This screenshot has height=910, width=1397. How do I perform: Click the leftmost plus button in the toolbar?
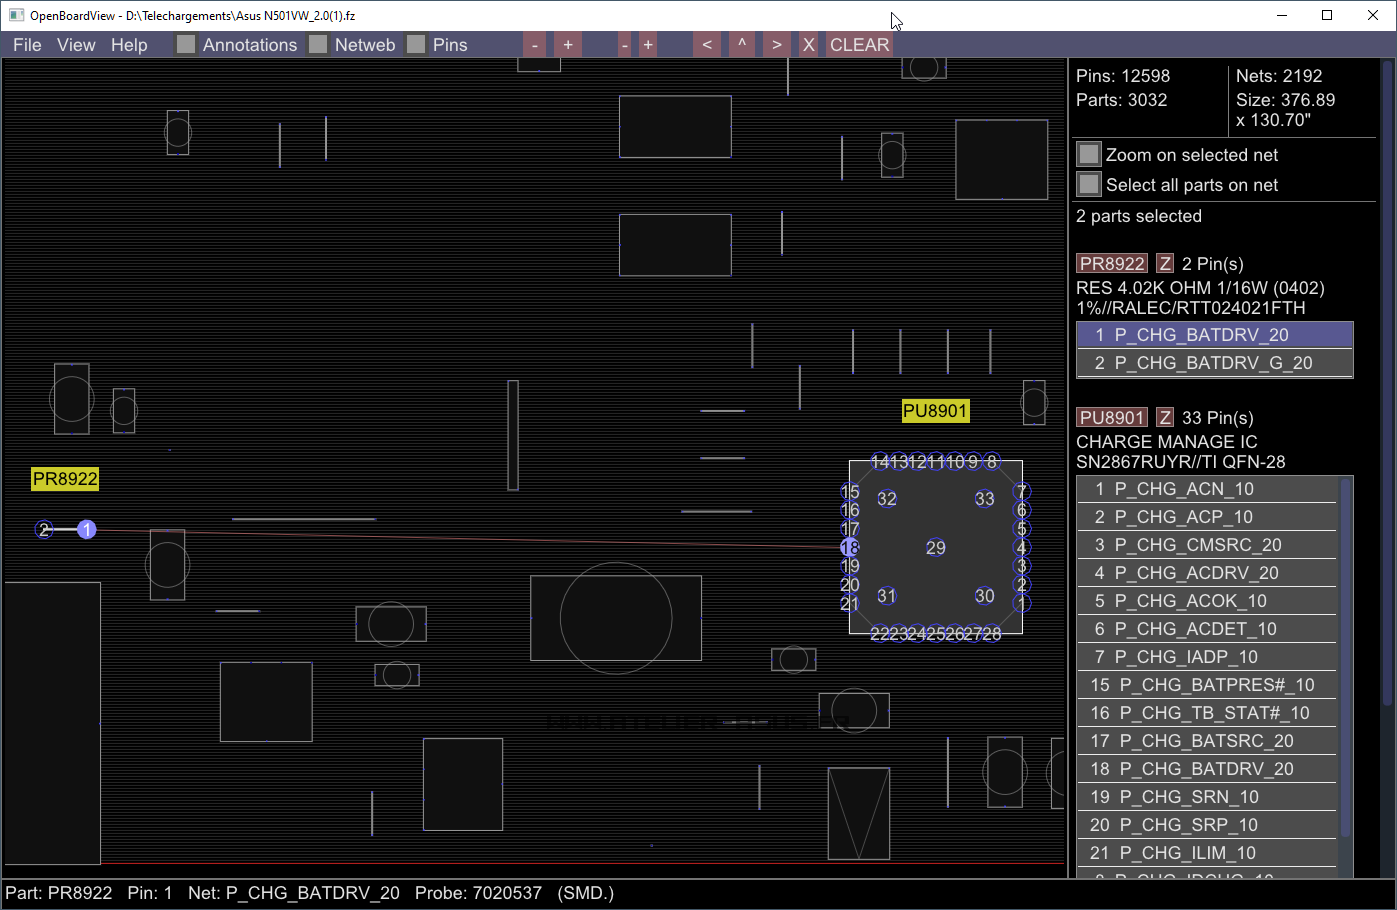coord(568,45)
